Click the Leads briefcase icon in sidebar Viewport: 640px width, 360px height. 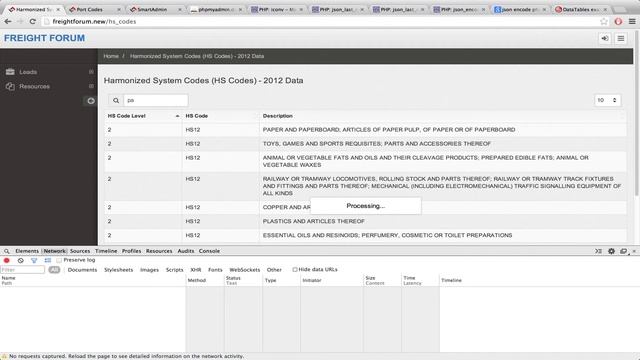tap(10, 72)
